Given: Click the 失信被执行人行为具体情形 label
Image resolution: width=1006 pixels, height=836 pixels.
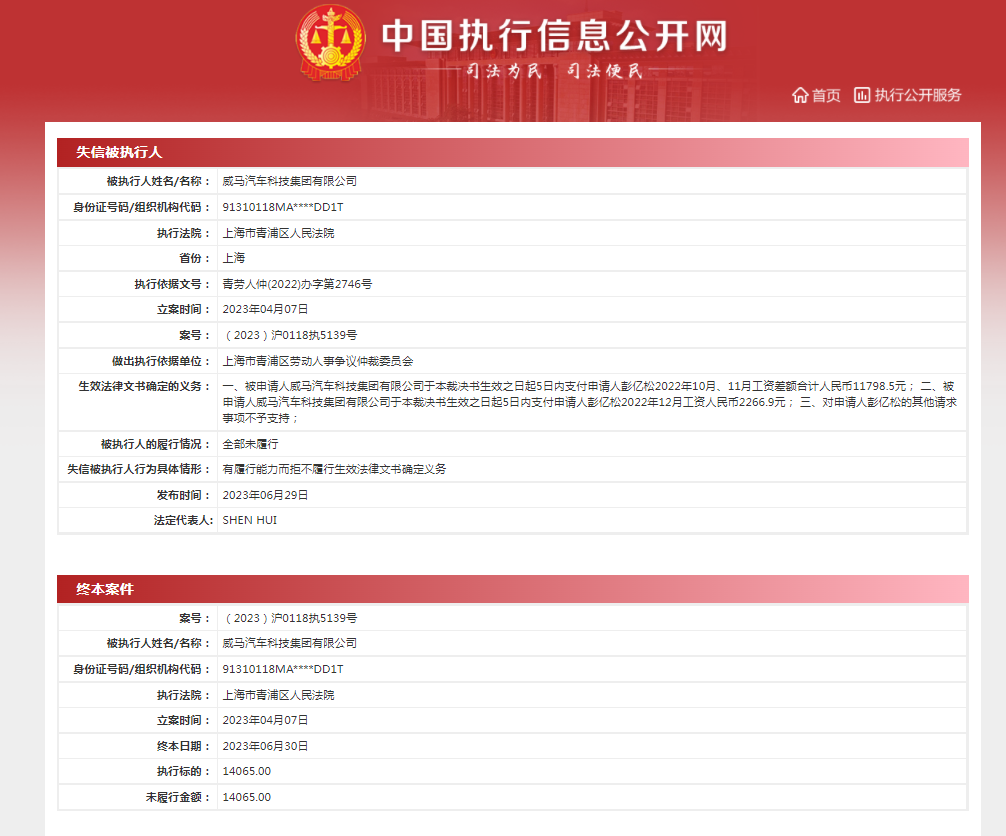Looking at the screenshot, I should pos(139,469).
